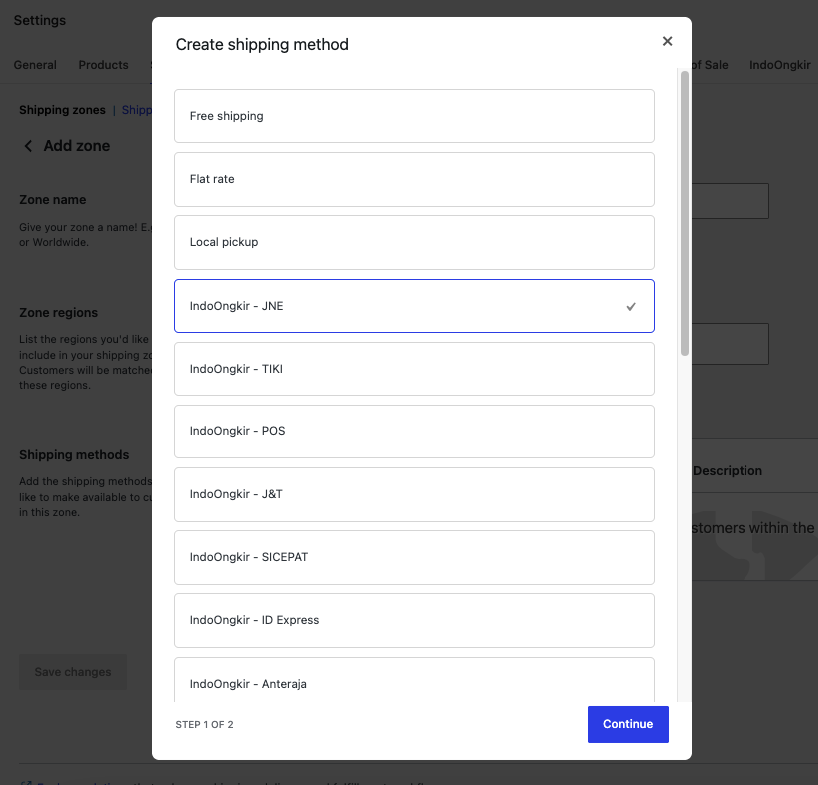
Task: Click the Save changes button
Action: [73, 672]
